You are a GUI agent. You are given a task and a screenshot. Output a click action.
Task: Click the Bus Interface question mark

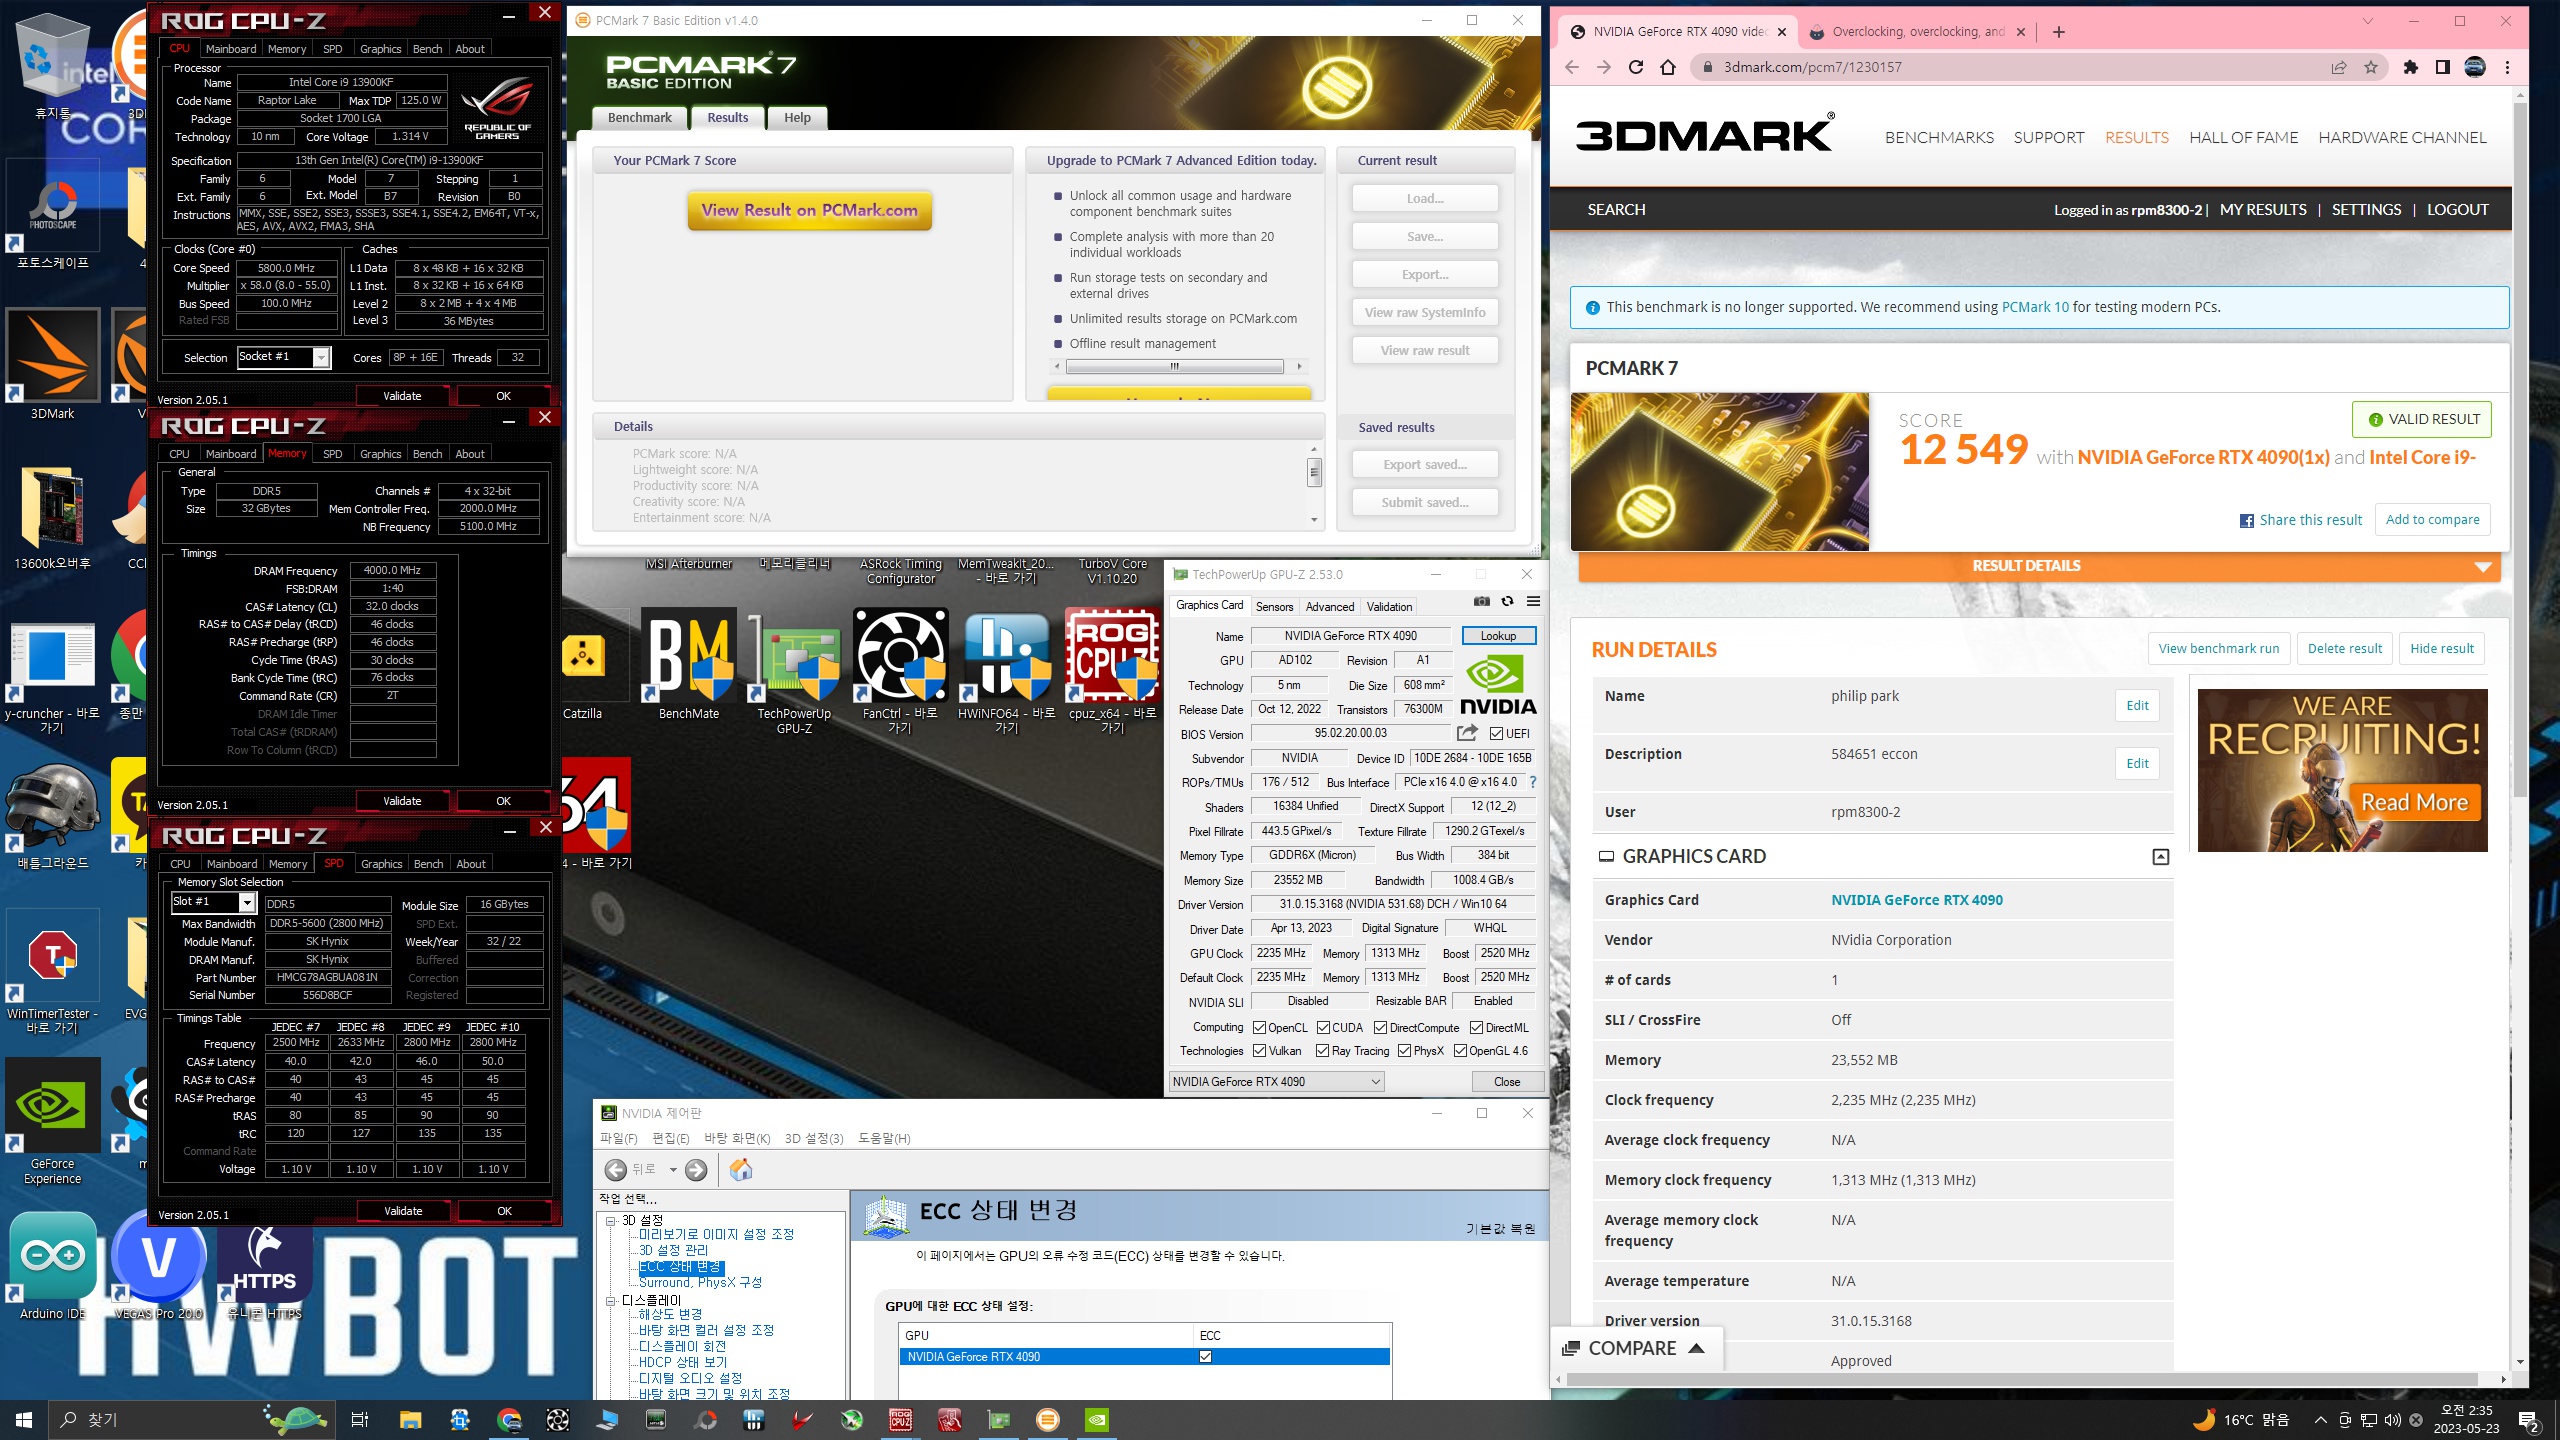click(1532, 782)
